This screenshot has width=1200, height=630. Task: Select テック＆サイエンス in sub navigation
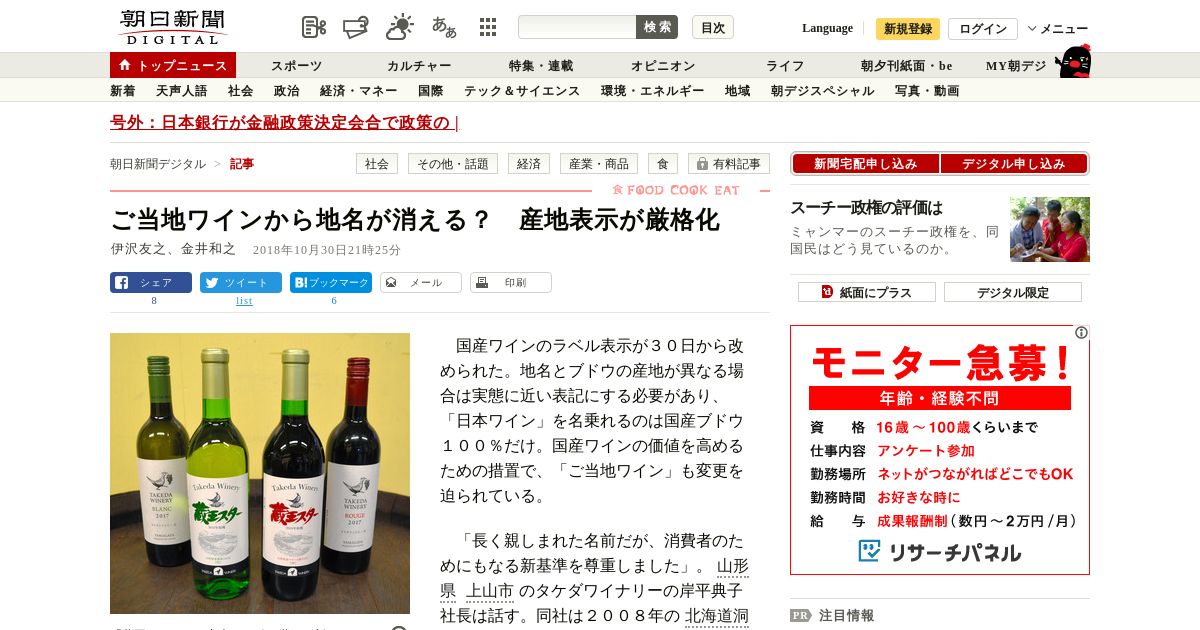[x=522, y=91]
